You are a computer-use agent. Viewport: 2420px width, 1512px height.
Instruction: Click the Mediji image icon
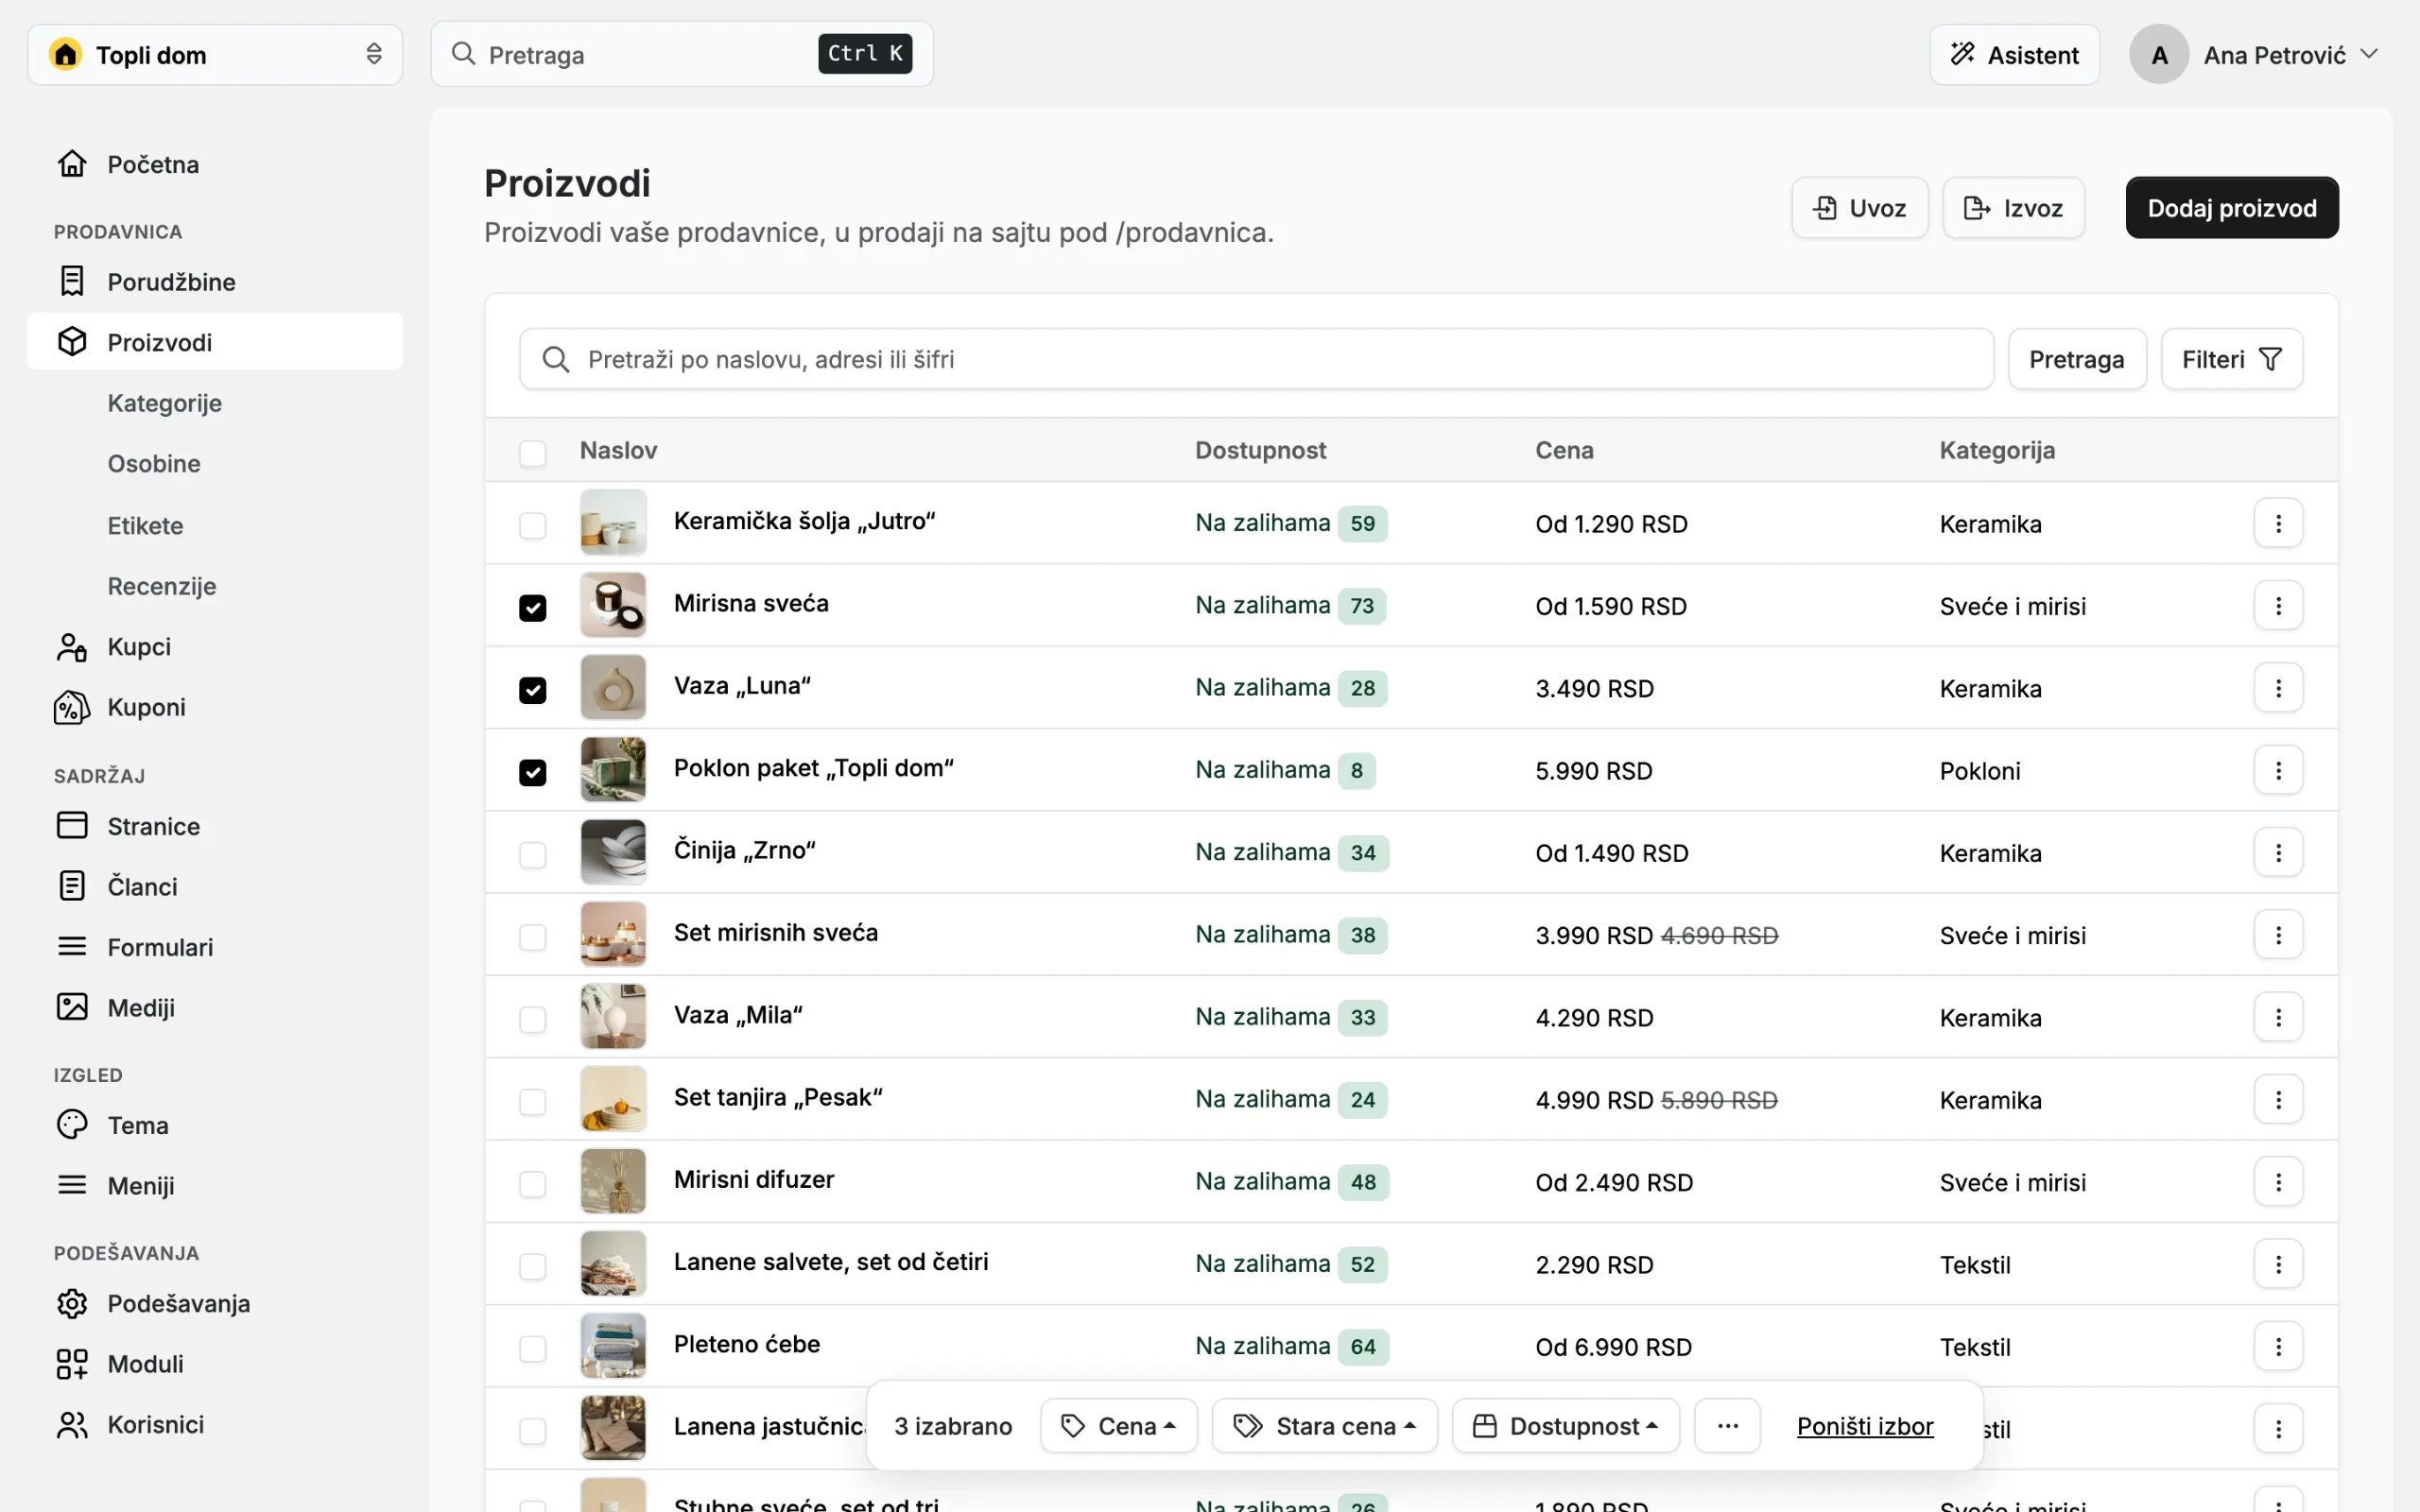tap(72, 1007)
